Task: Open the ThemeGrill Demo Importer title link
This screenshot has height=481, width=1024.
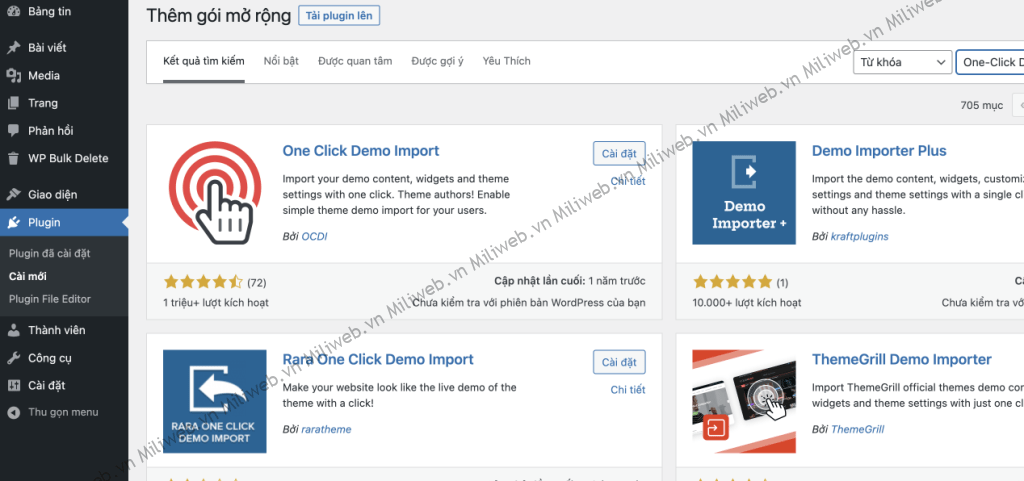Action: pyautogui.click(x=902, y=360)
